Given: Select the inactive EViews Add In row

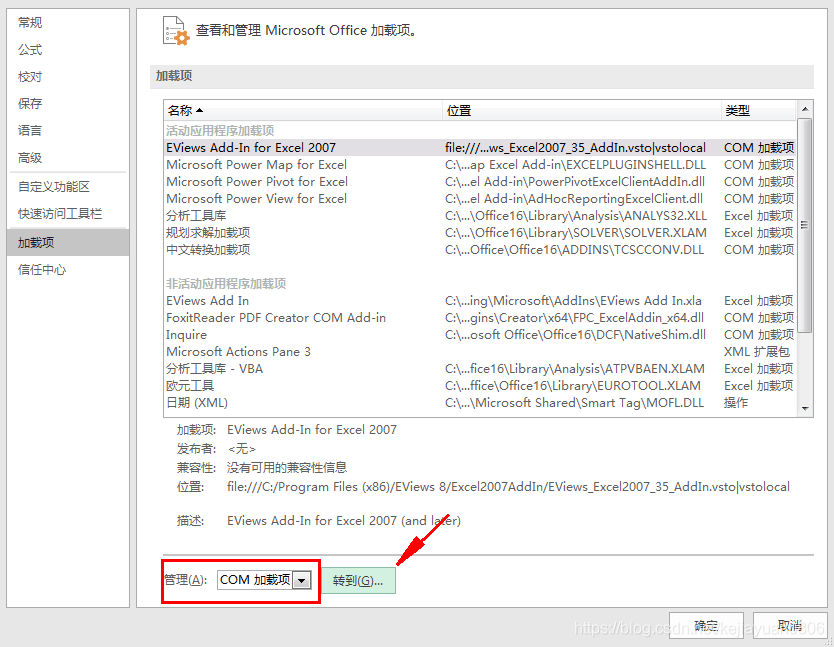Looking at the screenshot, I should tap(480, 301).
